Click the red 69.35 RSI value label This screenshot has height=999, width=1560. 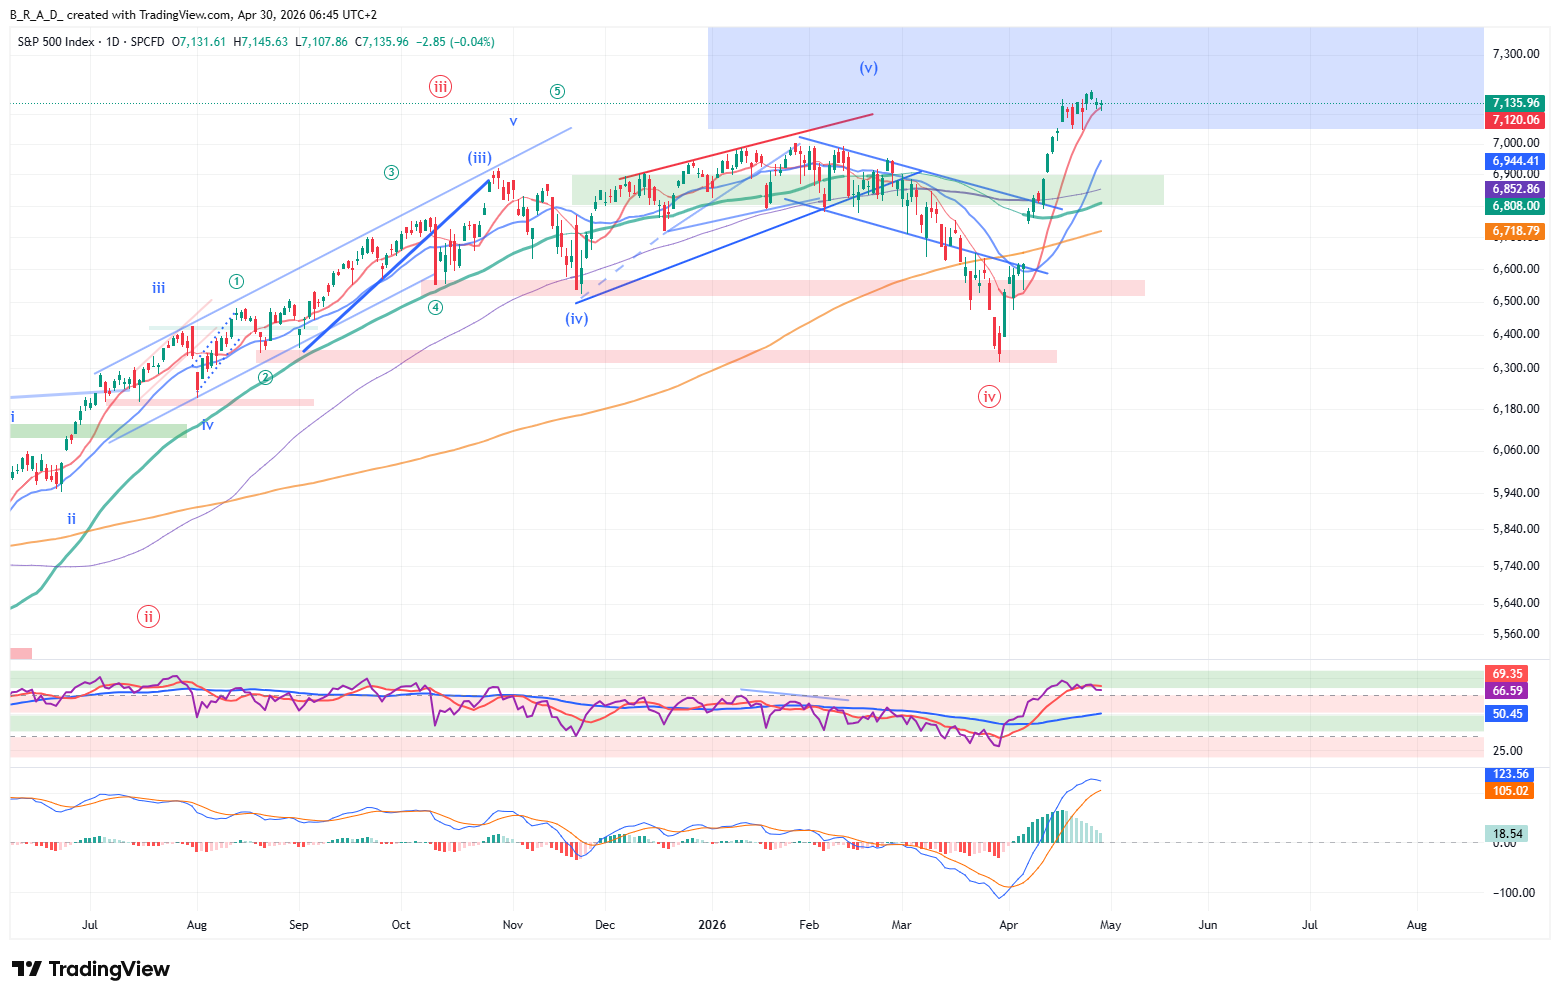pyautogui.click(x=1508, y=674)
